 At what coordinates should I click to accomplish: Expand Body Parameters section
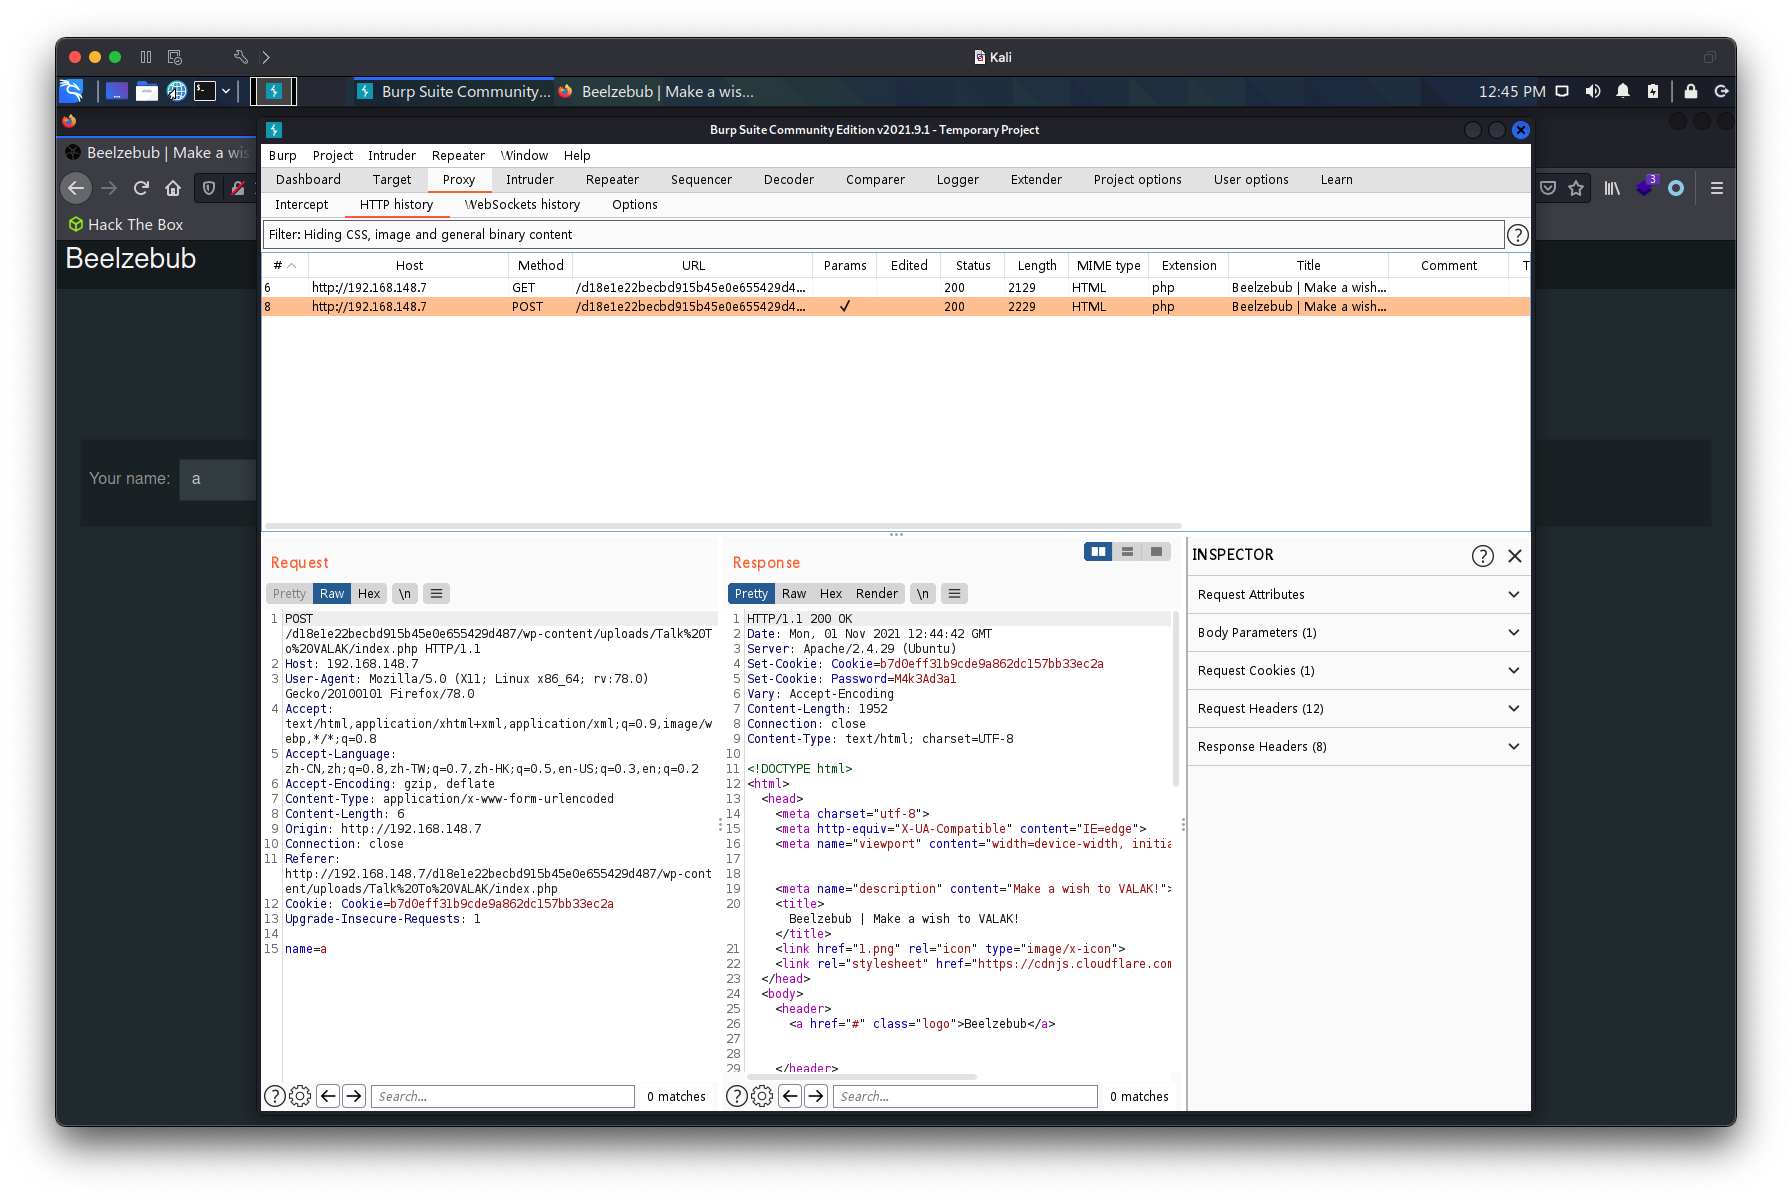click(1358, 633)
